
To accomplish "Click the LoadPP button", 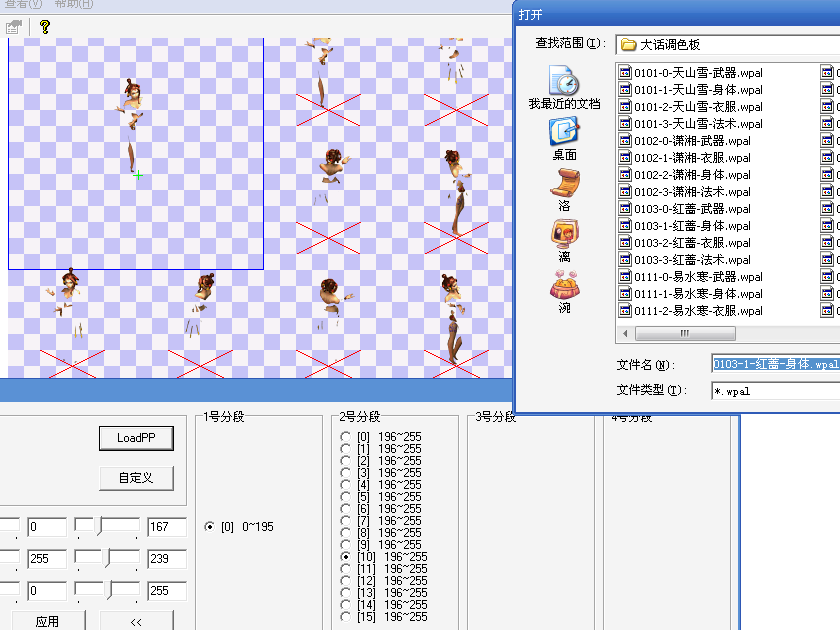I will (136, 438).
